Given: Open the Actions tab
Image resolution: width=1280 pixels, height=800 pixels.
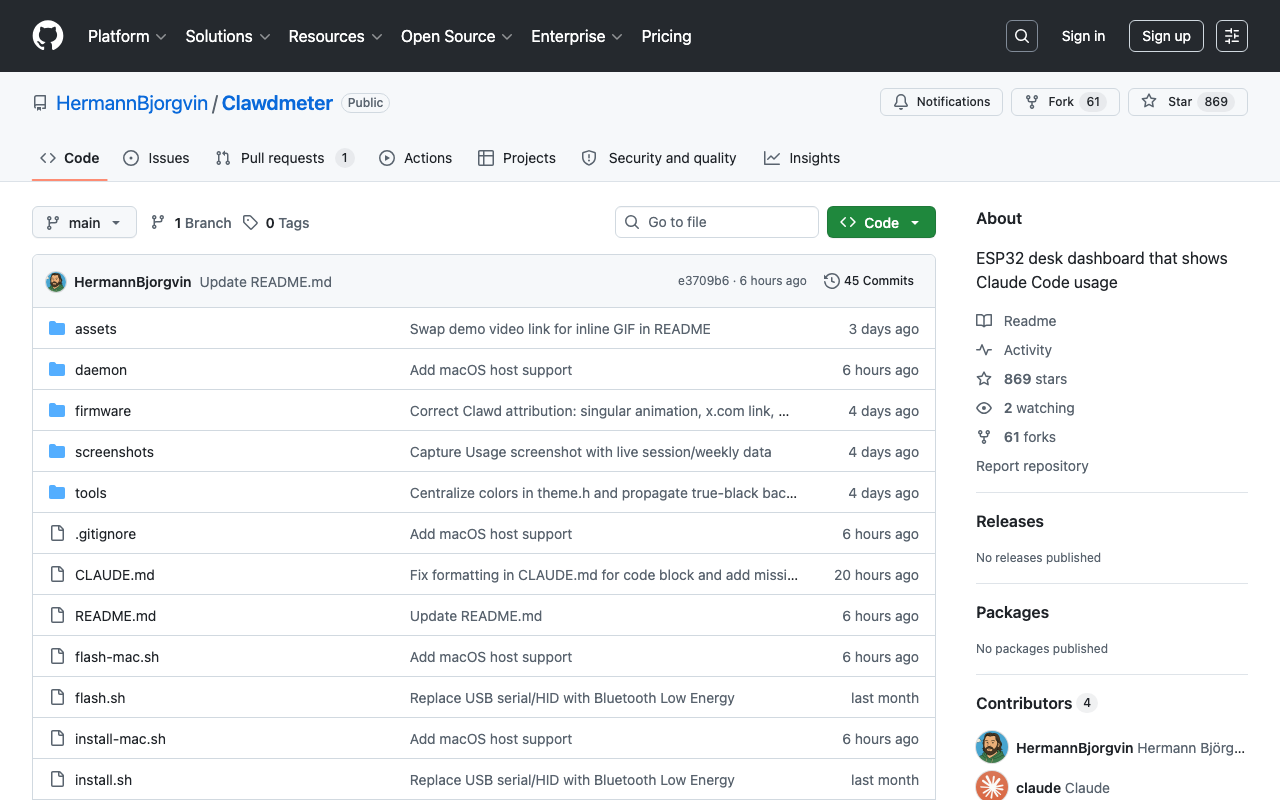Looking at the screenshot, I should tap(415, 158).
